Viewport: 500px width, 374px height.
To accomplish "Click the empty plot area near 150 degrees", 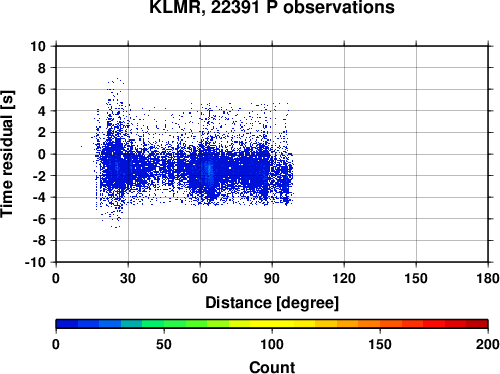I will coord(416,154).
